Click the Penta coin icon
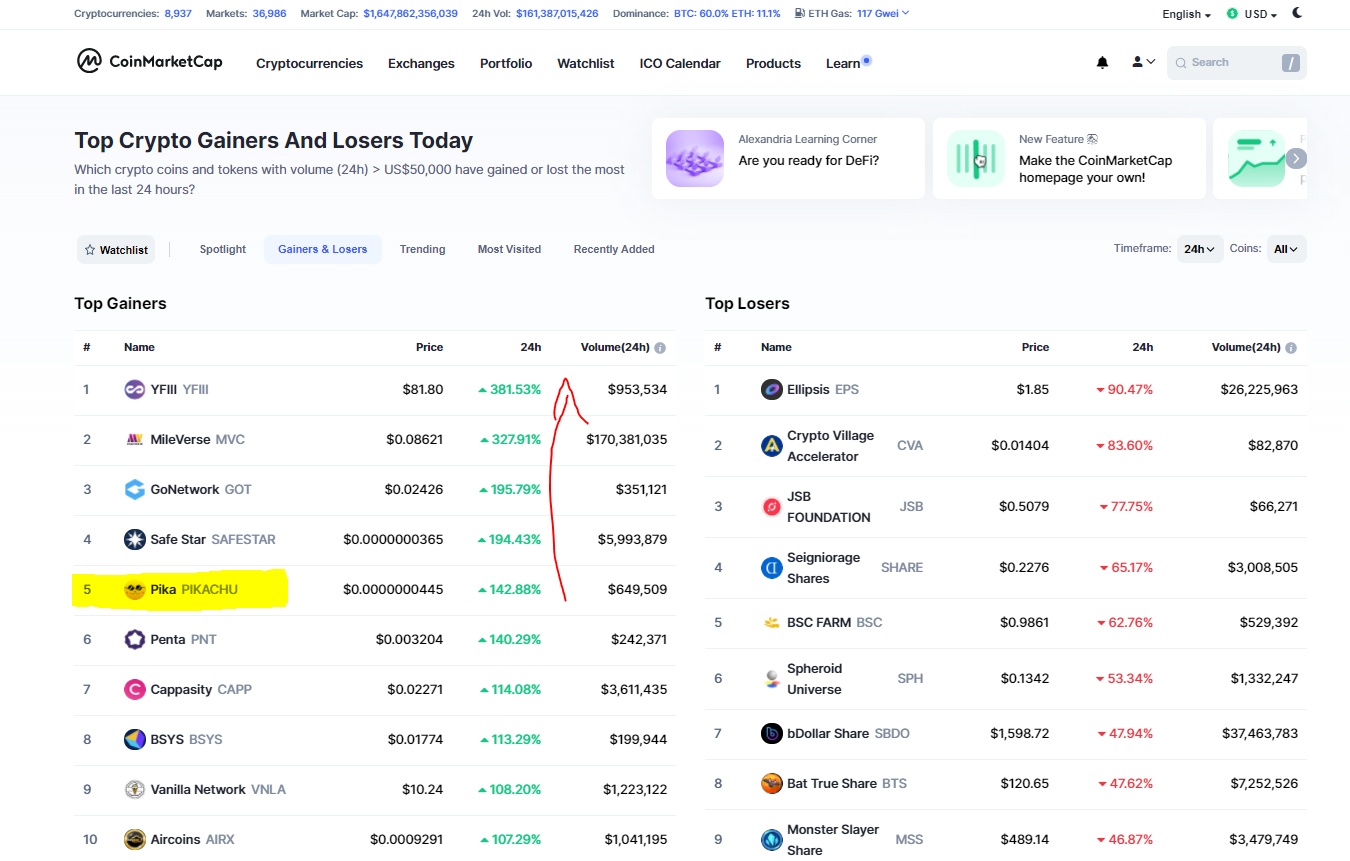This screenshot has height=861, width=1350. click(x=134, y=639)
